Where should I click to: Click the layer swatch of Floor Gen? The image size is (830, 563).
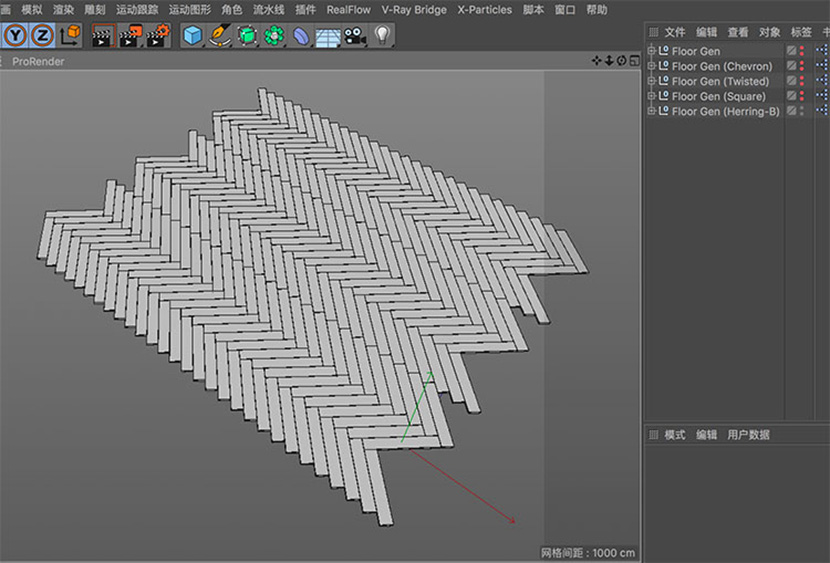click(791, 50)
